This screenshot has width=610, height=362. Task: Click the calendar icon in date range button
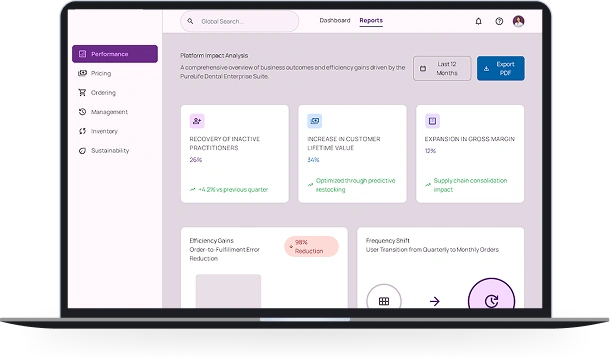click(x=423, y=69)
